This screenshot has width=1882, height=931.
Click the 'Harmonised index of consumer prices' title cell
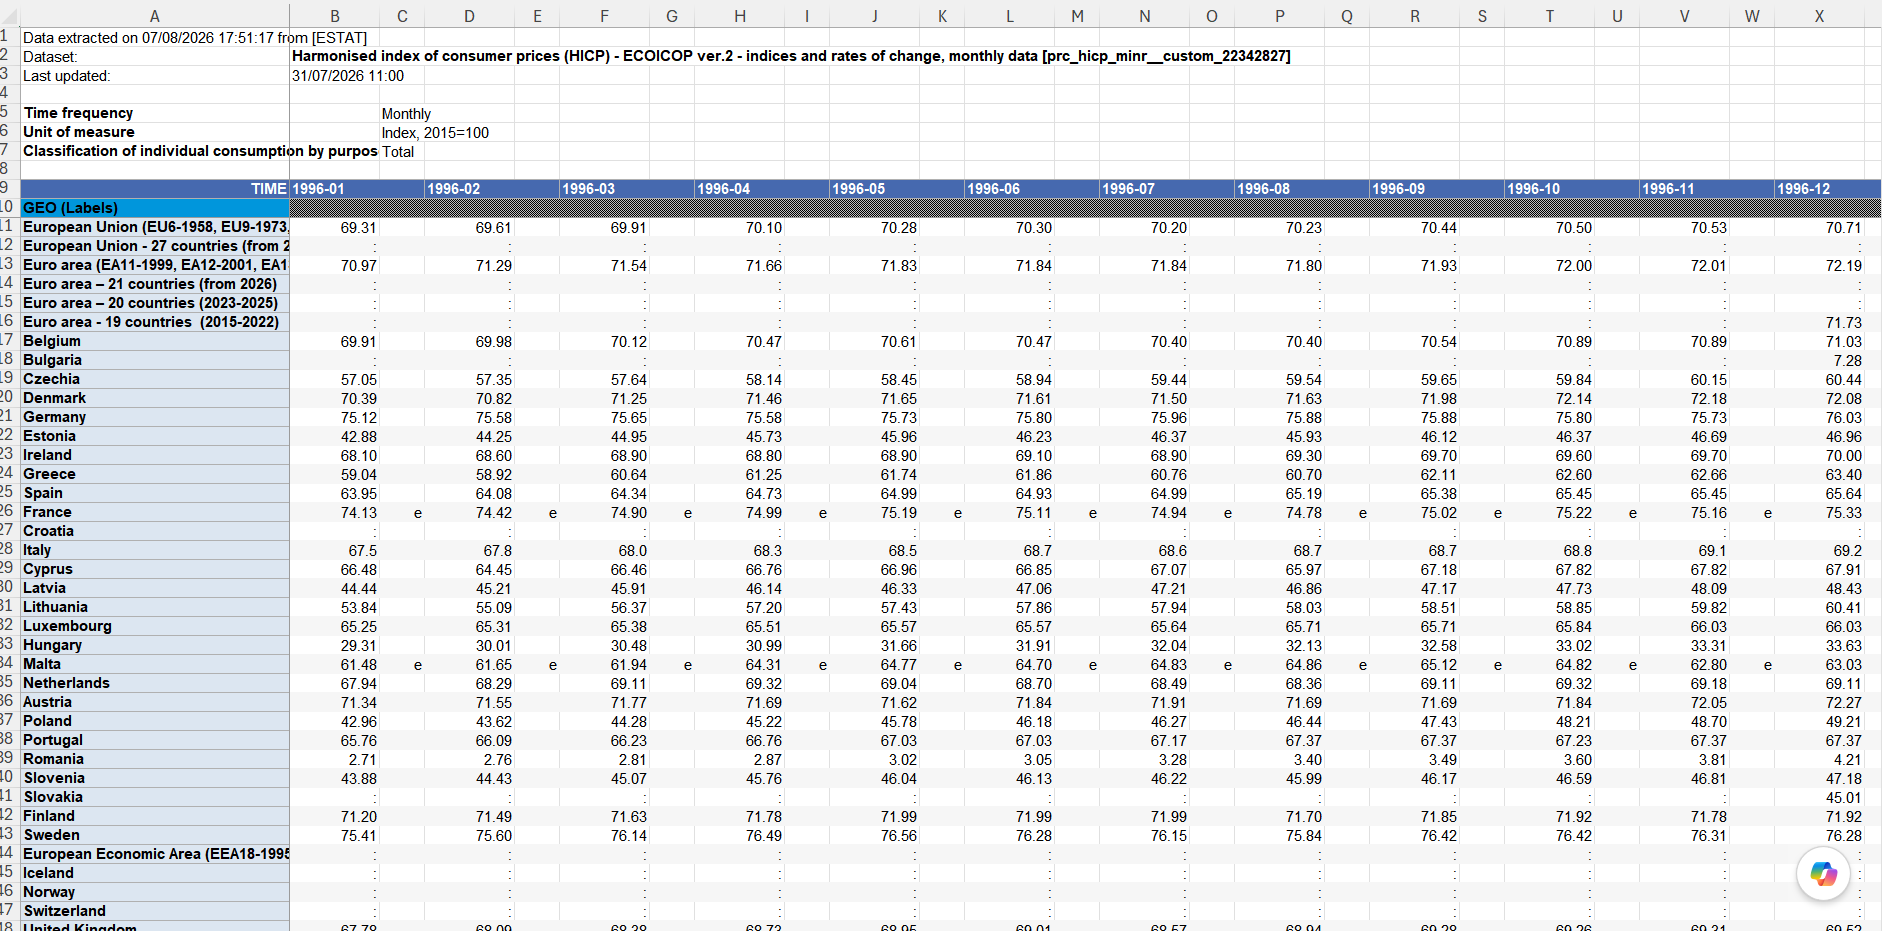(791, 56)
